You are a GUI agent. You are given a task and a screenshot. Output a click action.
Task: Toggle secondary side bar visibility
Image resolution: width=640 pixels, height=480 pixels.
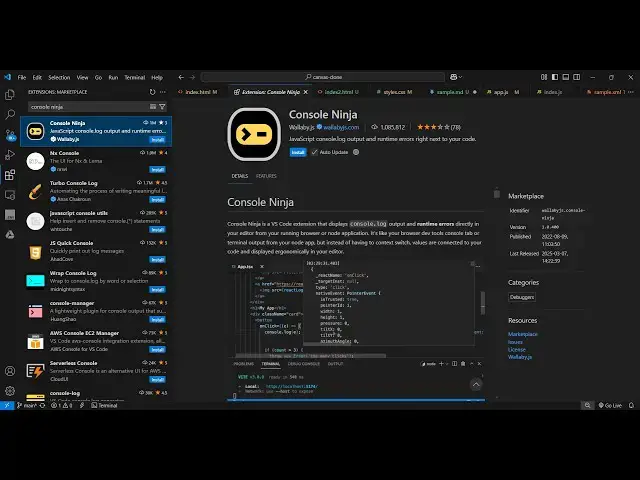pos(576,77)
